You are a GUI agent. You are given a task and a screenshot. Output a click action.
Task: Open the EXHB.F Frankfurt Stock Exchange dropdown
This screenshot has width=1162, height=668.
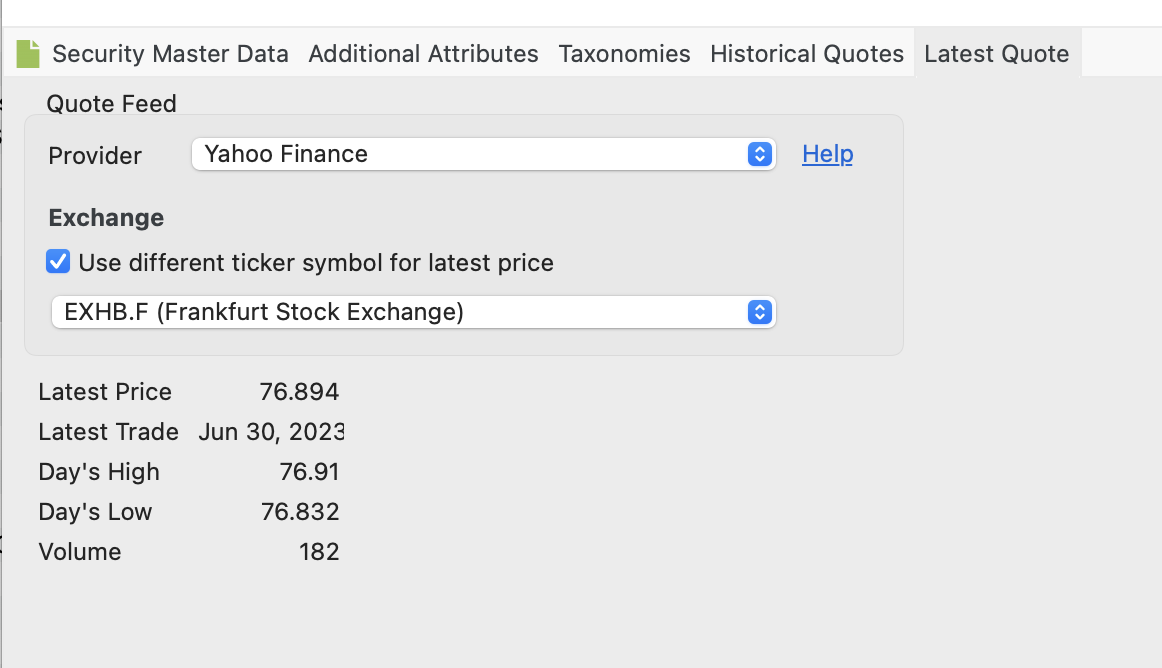(413, 312)
